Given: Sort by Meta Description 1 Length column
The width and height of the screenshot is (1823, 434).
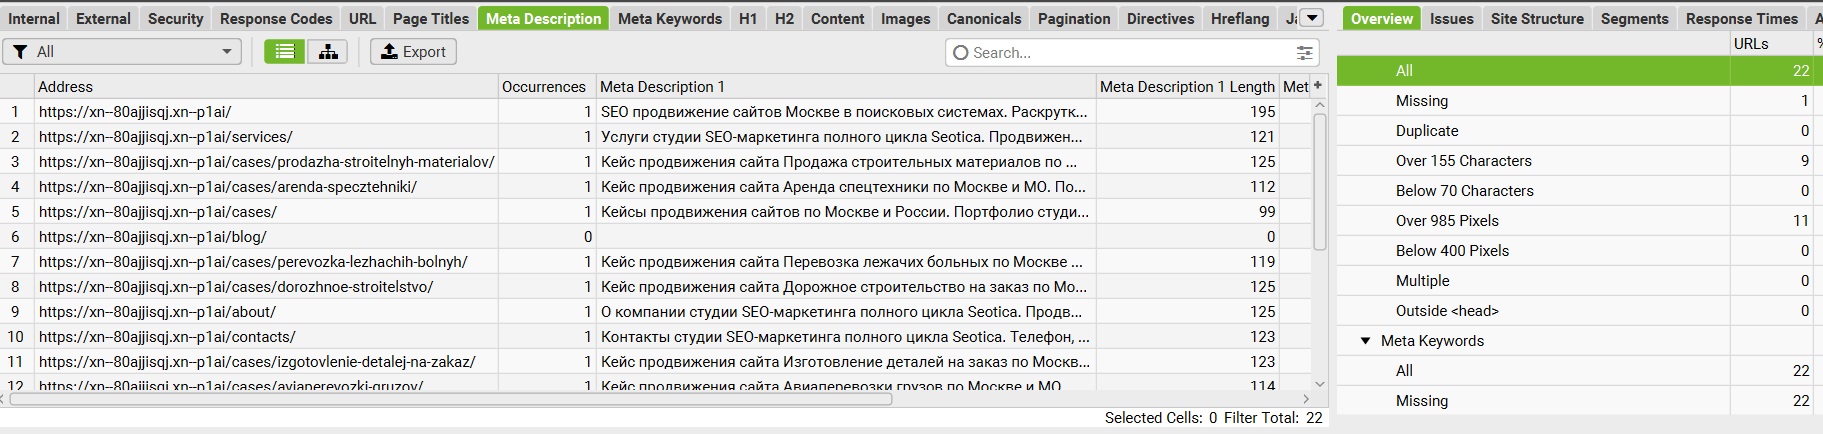Looking at the screenshot, I should [1186, 87].
